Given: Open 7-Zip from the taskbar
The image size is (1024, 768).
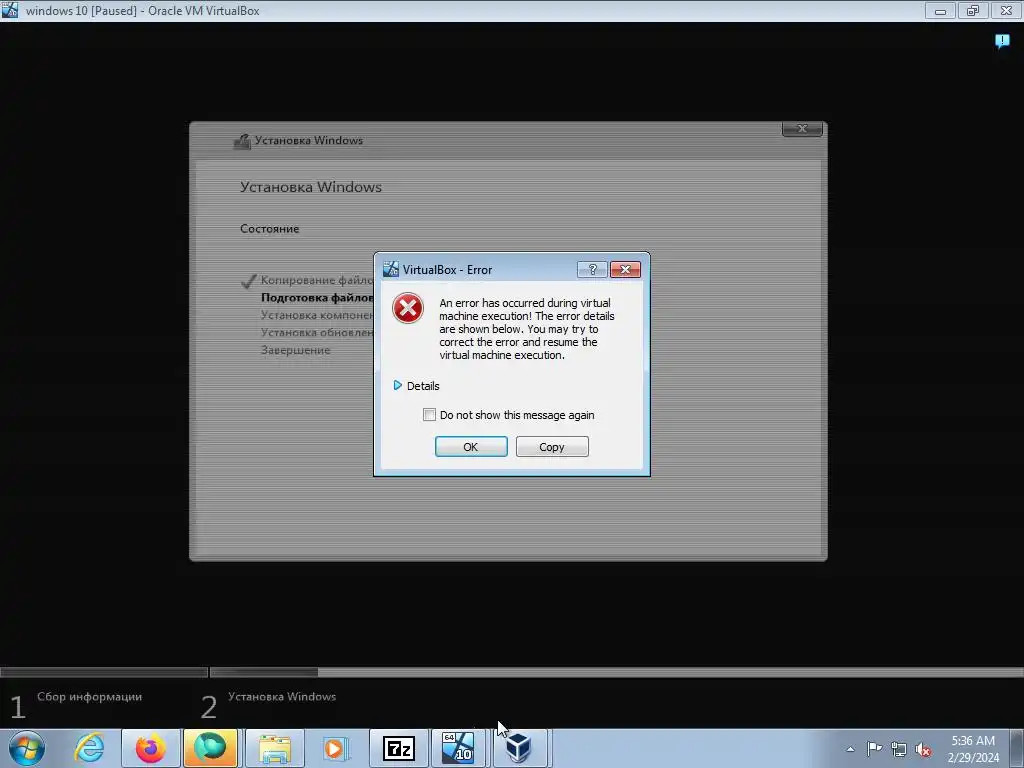Looking at the screenshot, I should point(398,748).
